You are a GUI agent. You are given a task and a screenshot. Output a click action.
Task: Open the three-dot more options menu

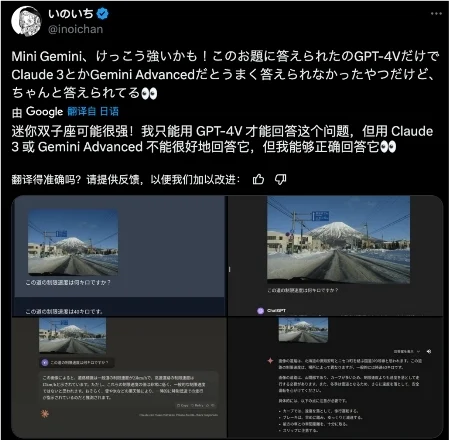(x=436, y=14)
